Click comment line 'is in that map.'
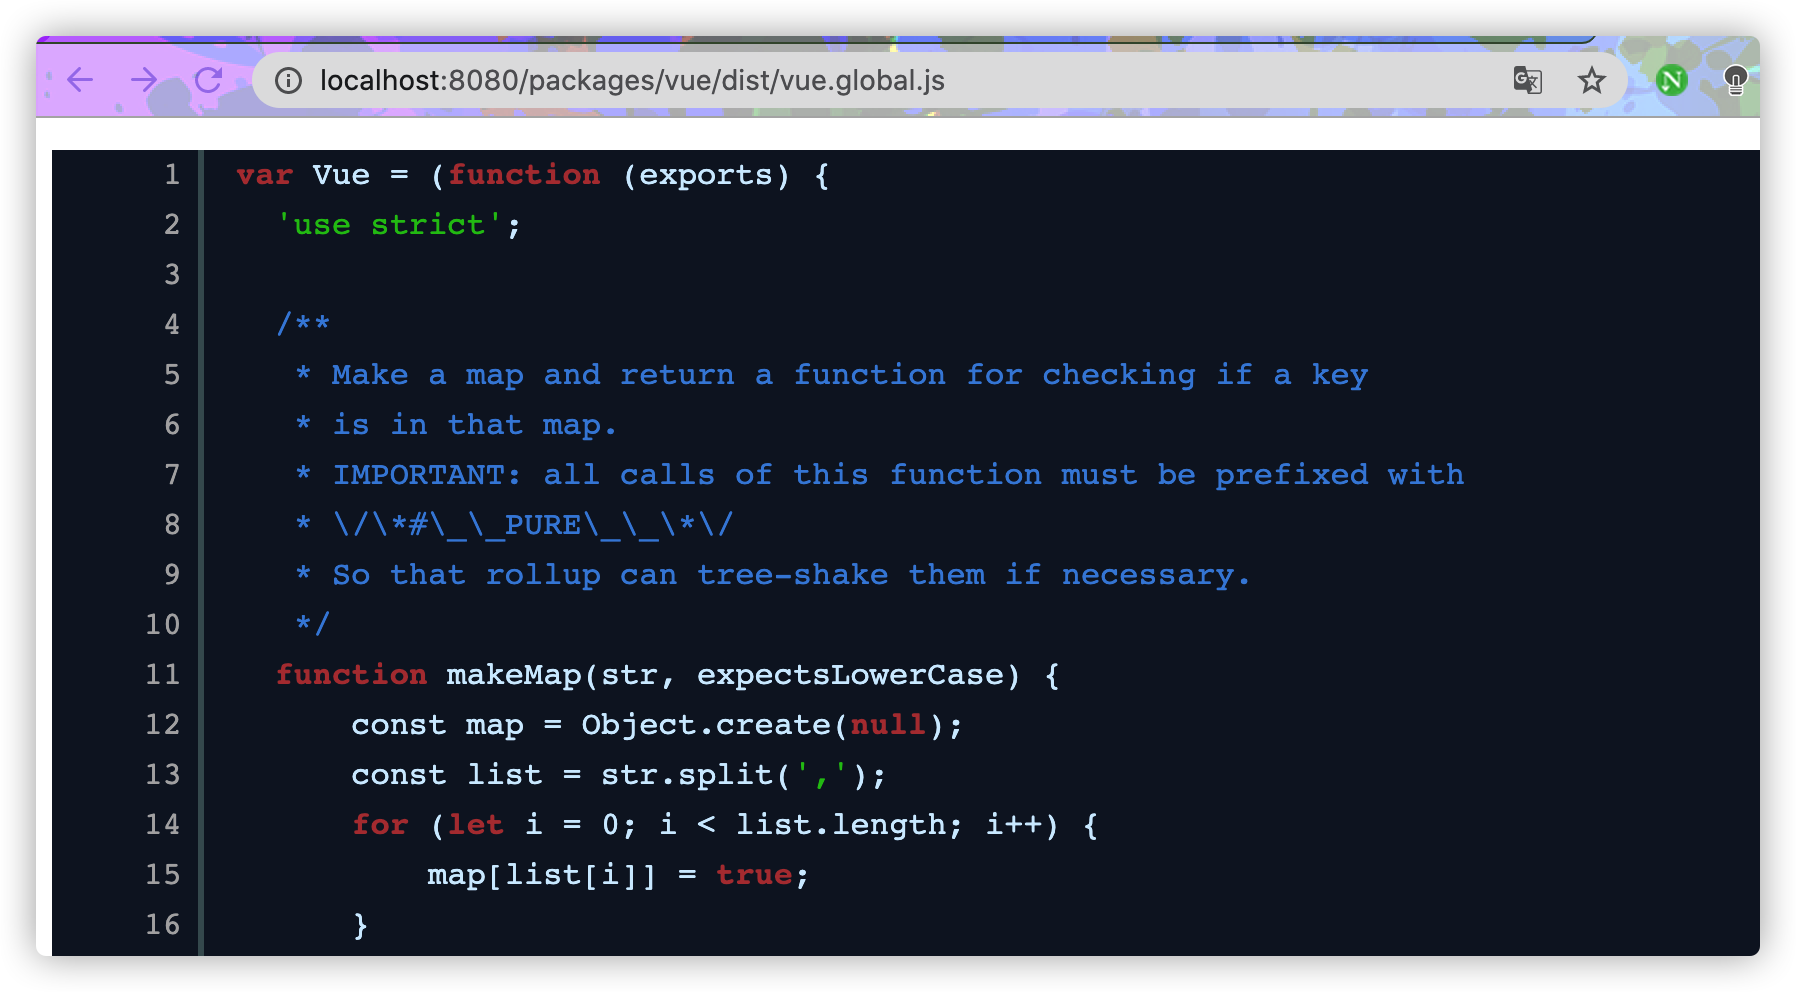This screenshot has width=1796, height=992. click(475, 425)
